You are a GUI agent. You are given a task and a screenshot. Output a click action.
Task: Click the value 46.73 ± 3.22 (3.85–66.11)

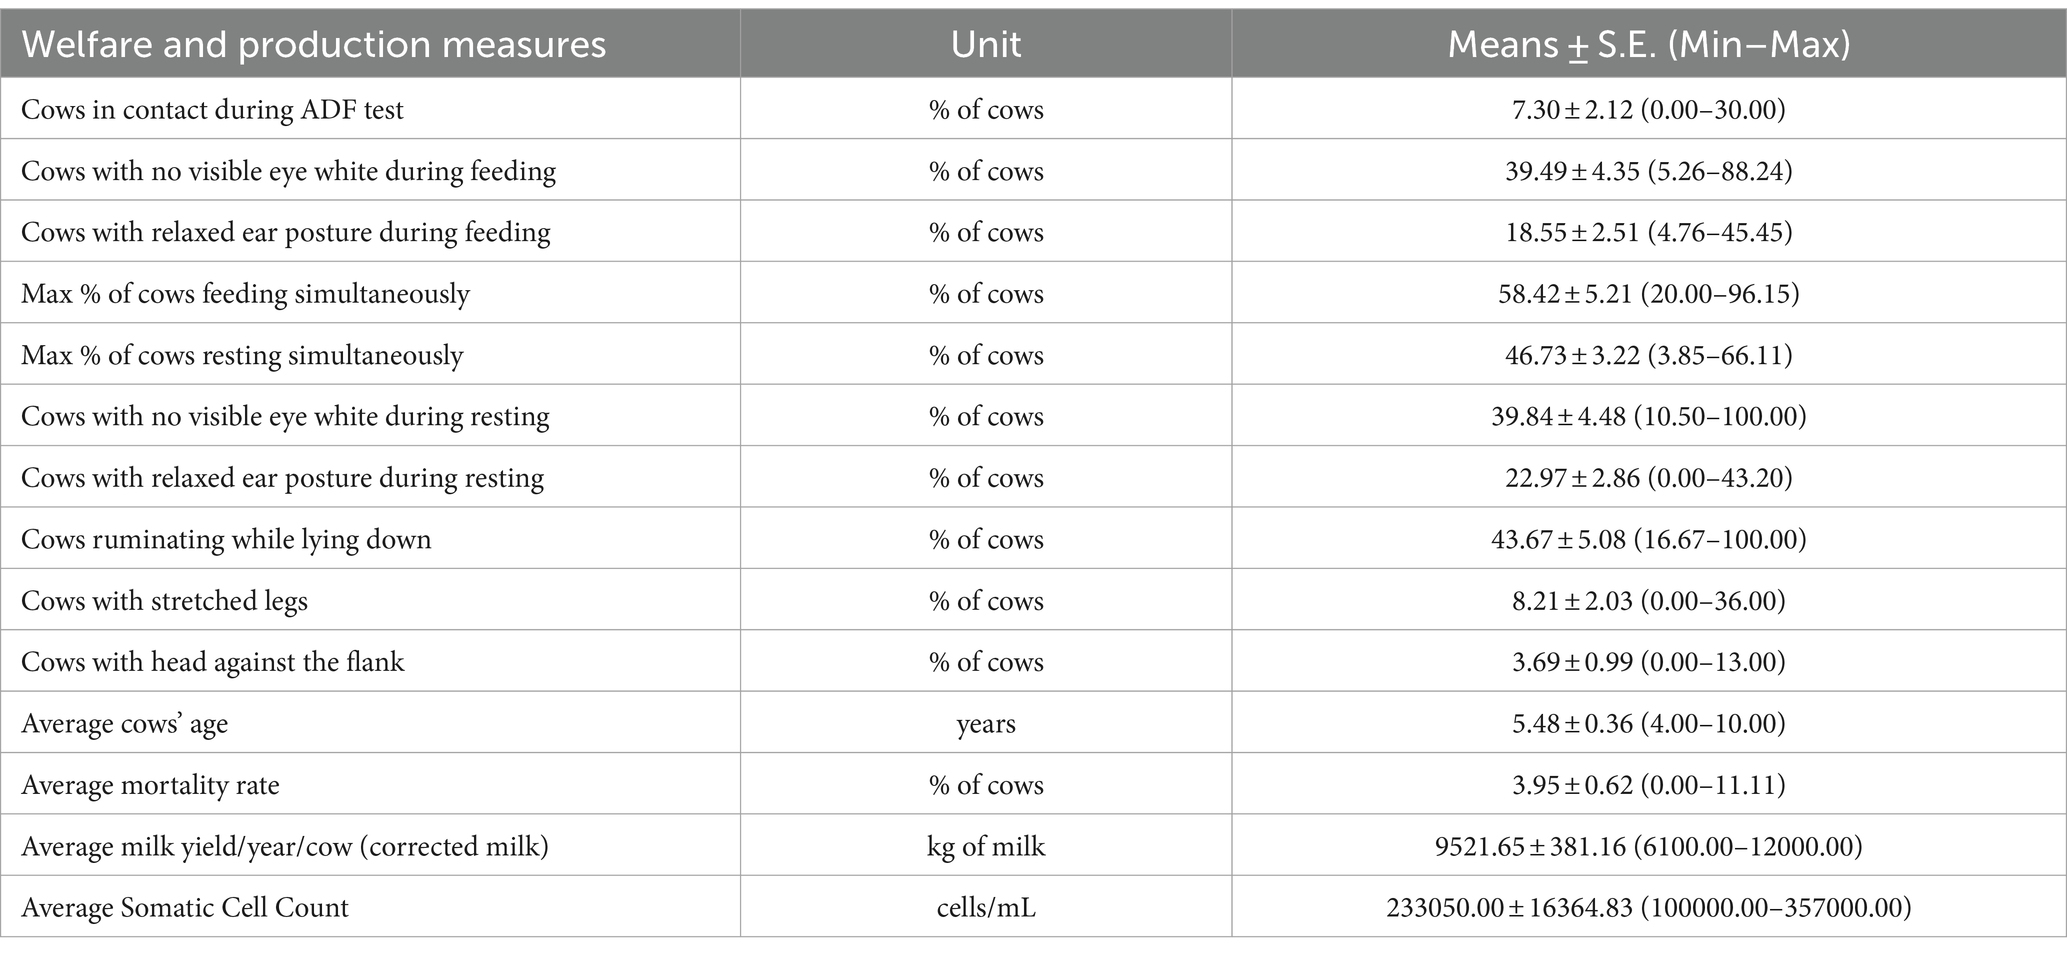(1648, 355)
